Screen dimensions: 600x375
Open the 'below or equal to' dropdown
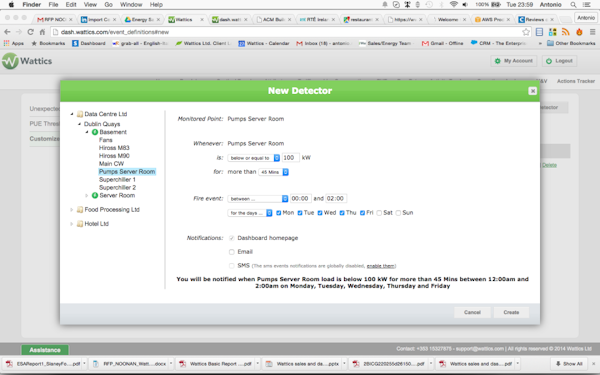tap(254, 158)
